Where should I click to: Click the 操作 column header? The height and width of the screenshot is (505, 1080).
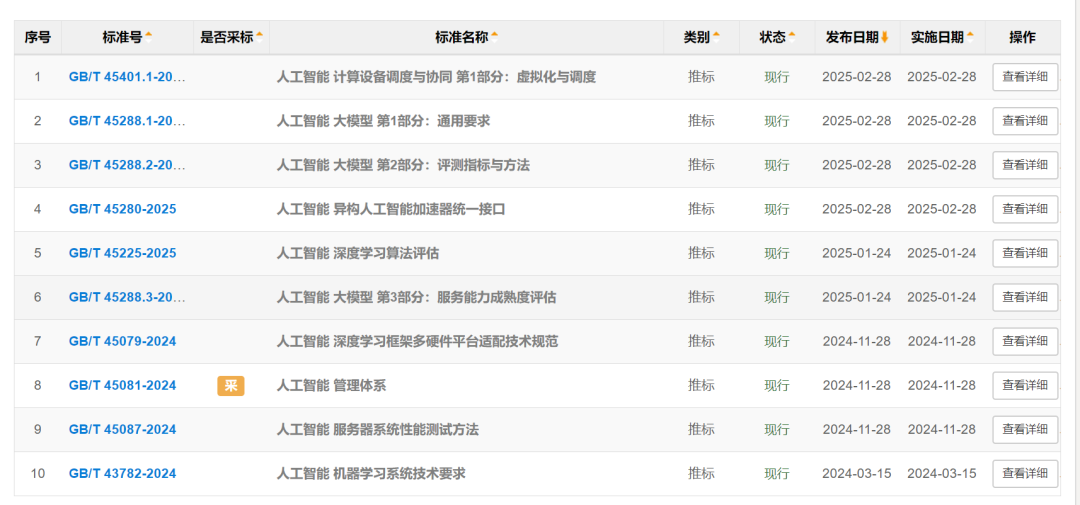[1022, 38]
